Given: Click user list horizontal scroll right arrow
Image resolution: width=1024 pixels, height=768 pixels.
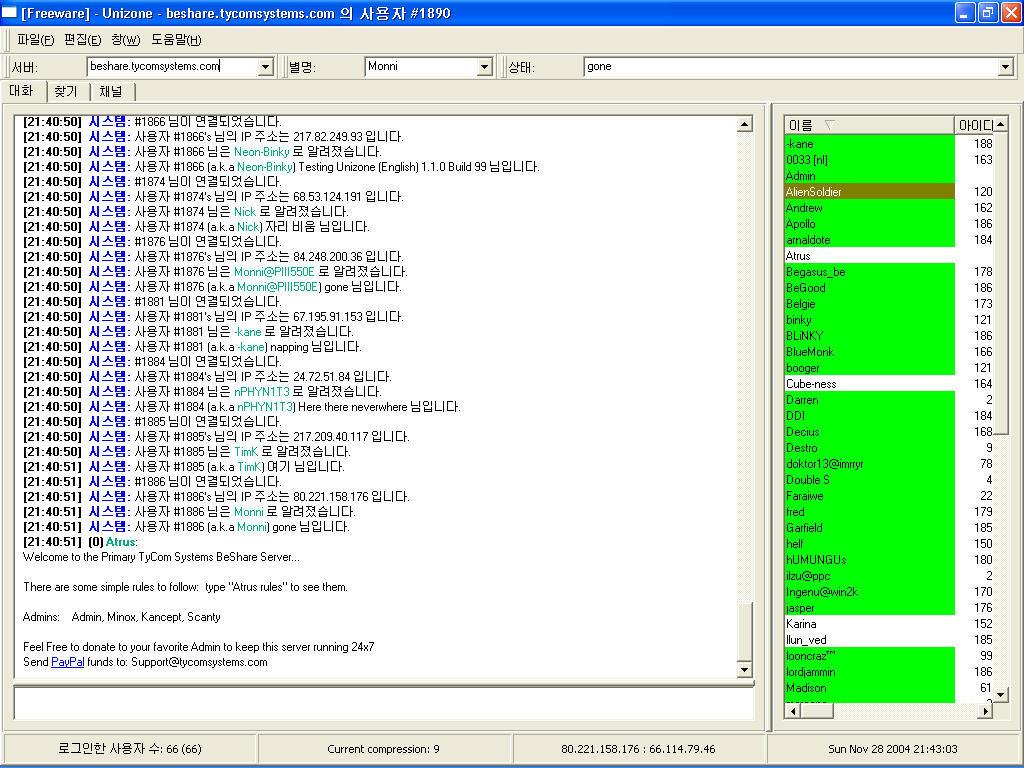Looking at the screenshot, I should point(985,711).
